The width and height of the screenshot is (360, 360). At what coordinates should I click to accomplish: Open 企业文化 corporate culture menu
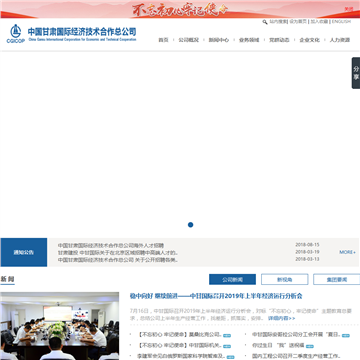(309, 40)
